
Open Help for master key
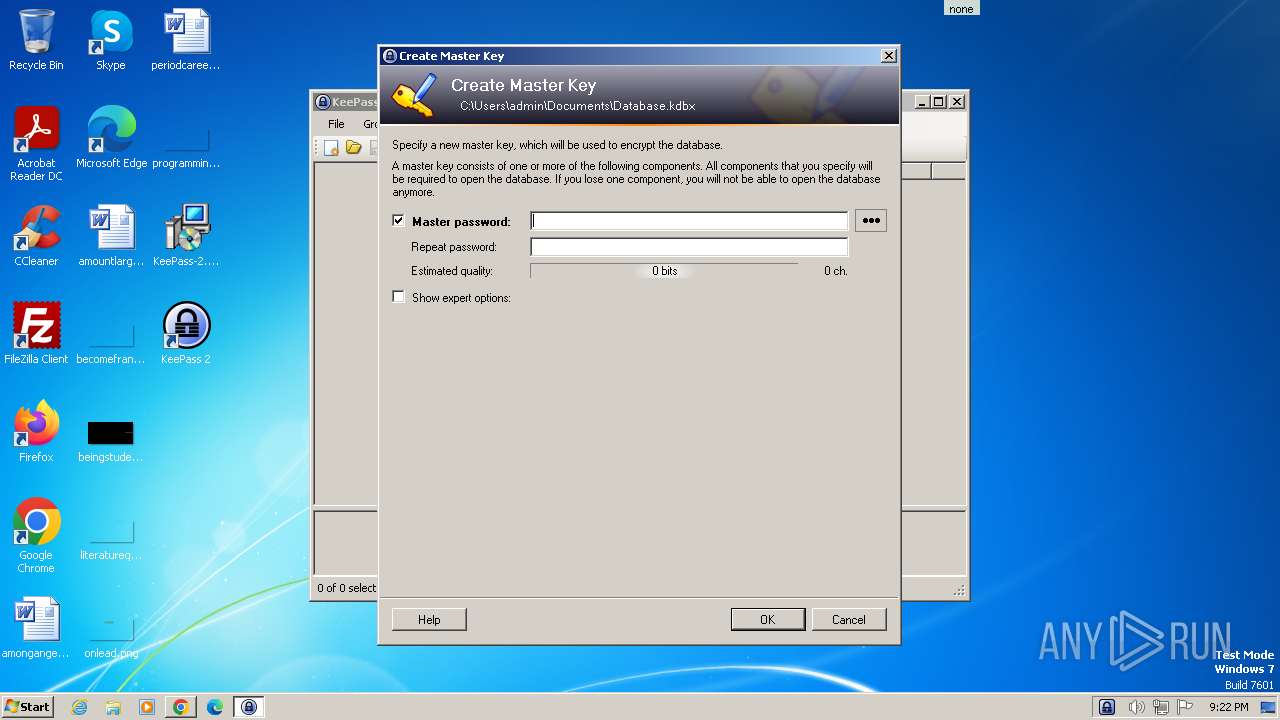(429, 620)
